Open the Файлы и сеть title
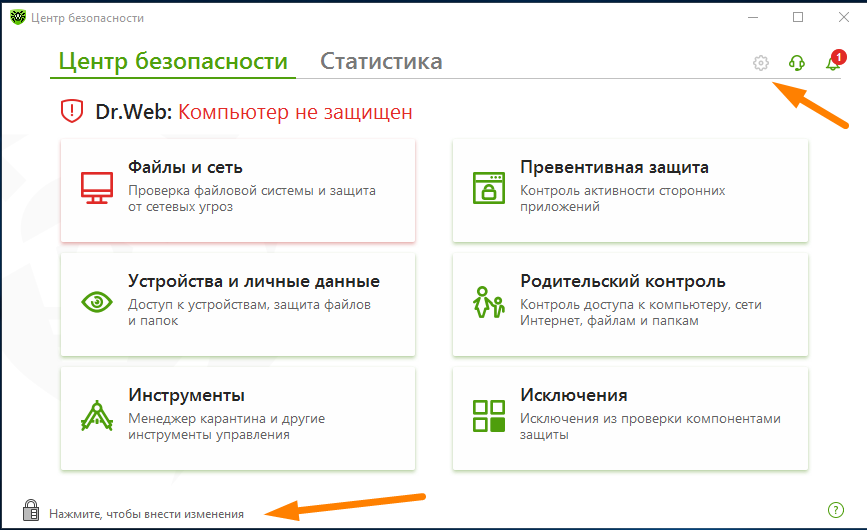The image size is (867, 530). [x=185, y=167]
